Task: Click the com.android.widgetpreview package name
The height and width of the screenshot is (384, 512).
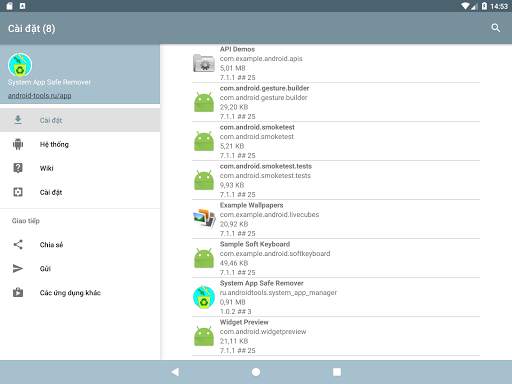Action: click(263, 332)
